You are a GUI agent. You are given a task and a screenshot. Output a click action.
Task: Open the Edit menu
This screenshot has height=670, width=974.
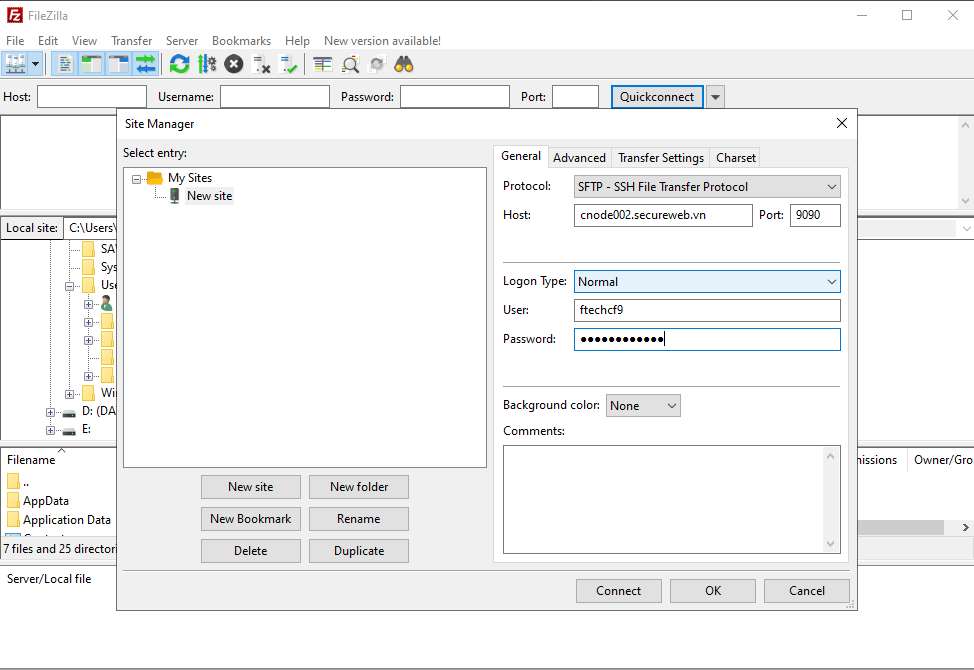[48, 41]
